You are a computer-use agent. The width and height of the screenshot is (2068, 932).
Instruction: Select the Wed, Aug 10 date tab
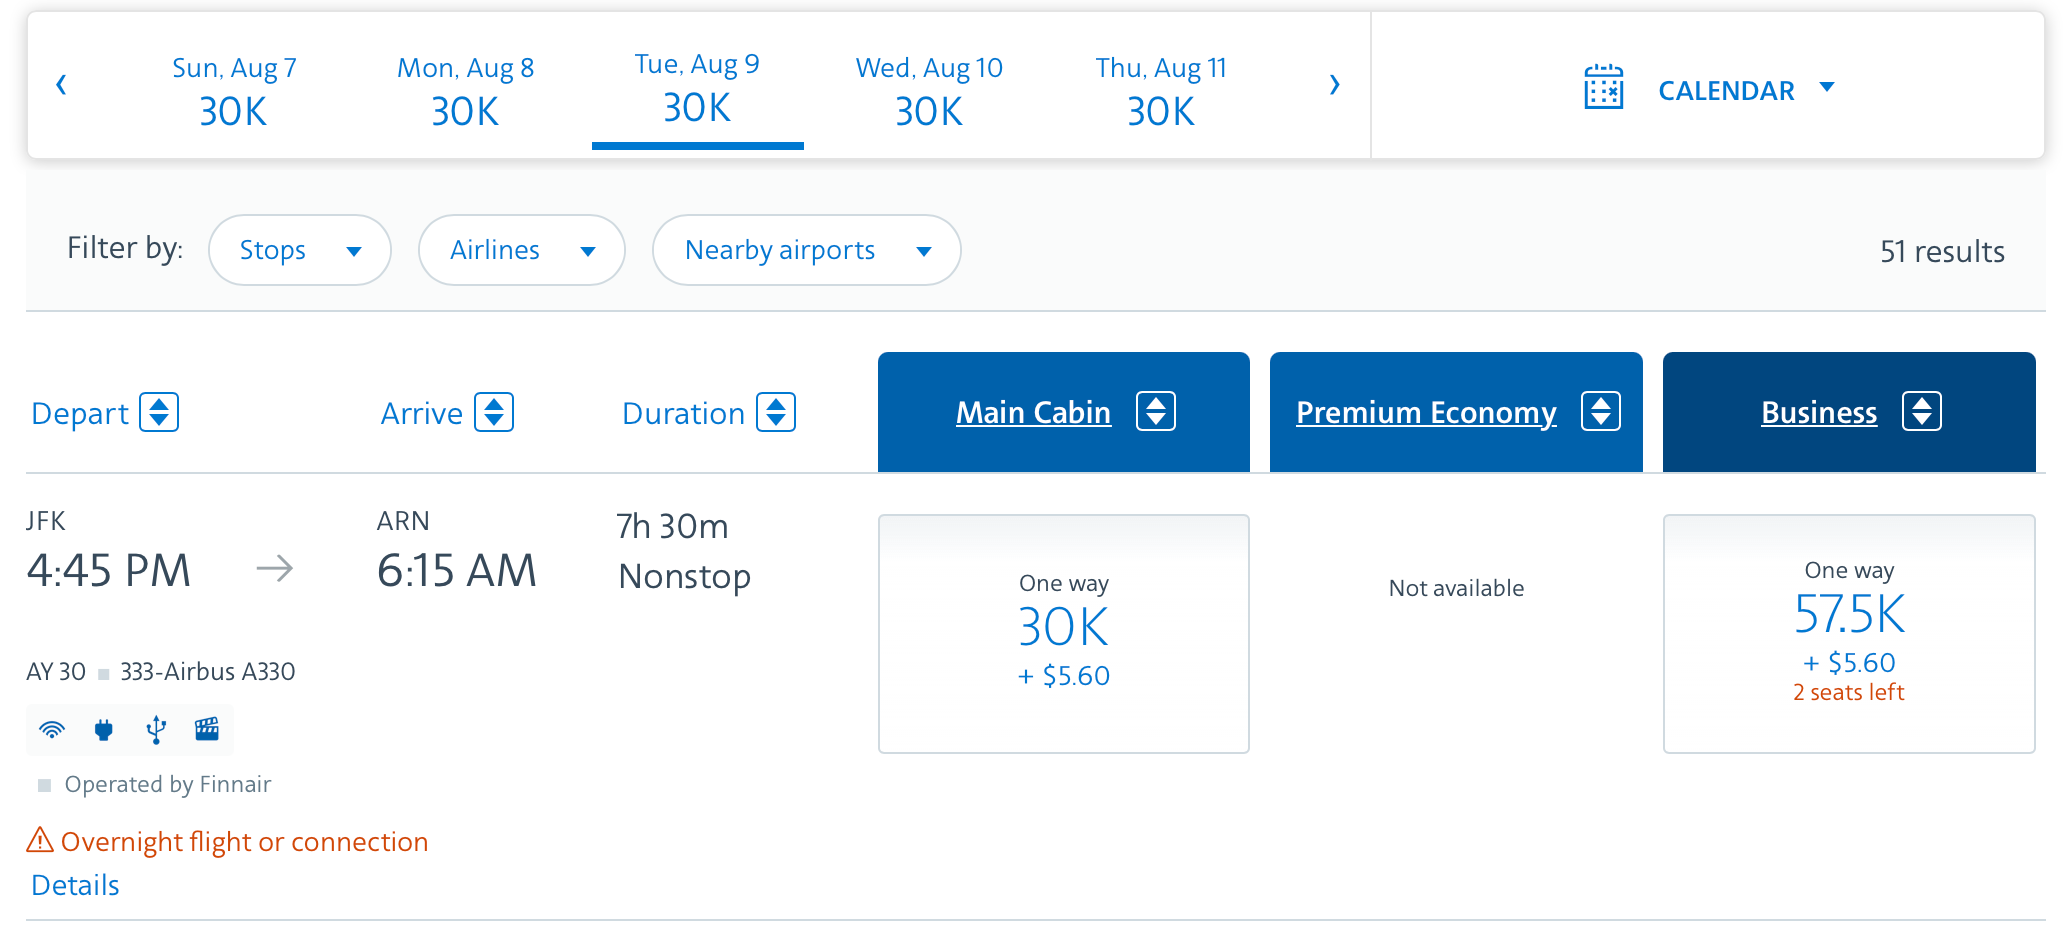[x=929, y=90]
